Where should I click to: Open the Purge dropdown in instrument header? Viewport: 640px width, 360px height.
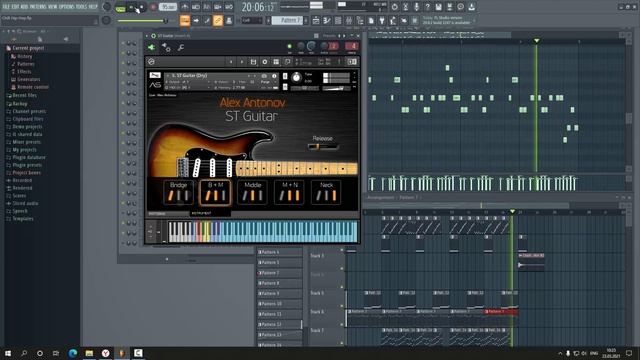(x=267, y=82)
